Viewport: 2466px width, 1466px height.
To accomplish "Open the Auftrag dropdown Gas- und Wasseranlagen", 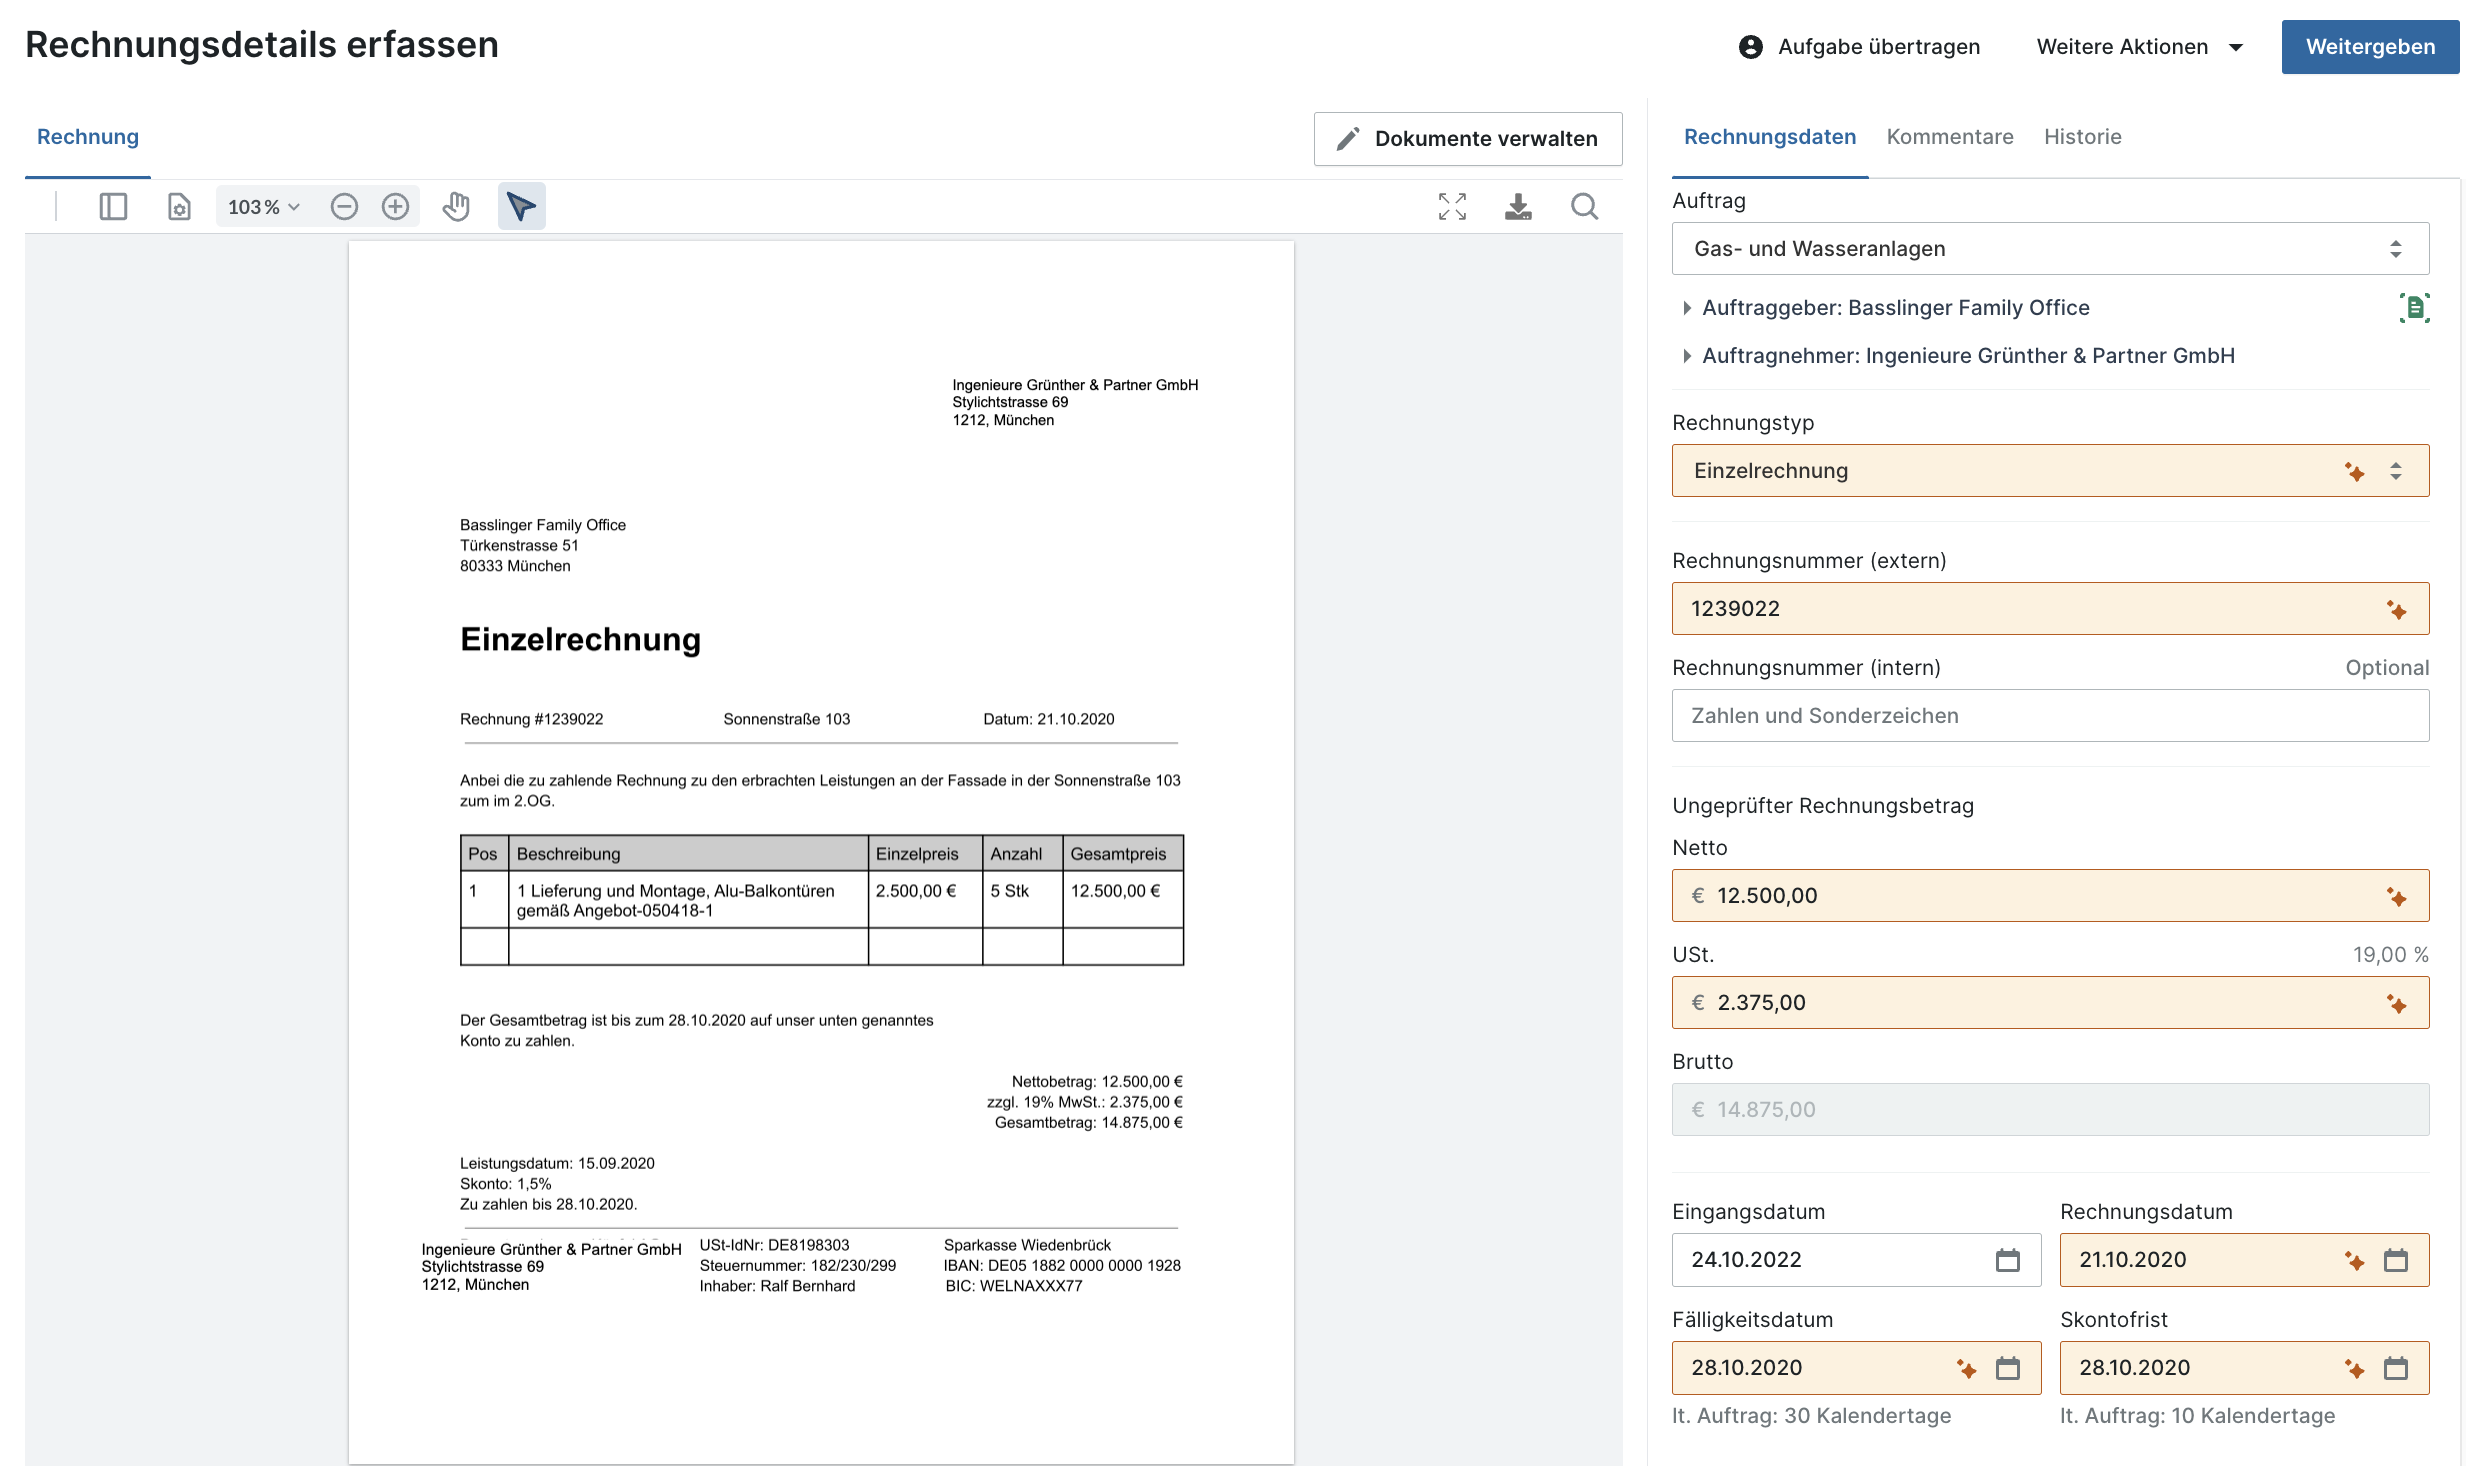I will pyautogui.click(x=2049, y=249).
